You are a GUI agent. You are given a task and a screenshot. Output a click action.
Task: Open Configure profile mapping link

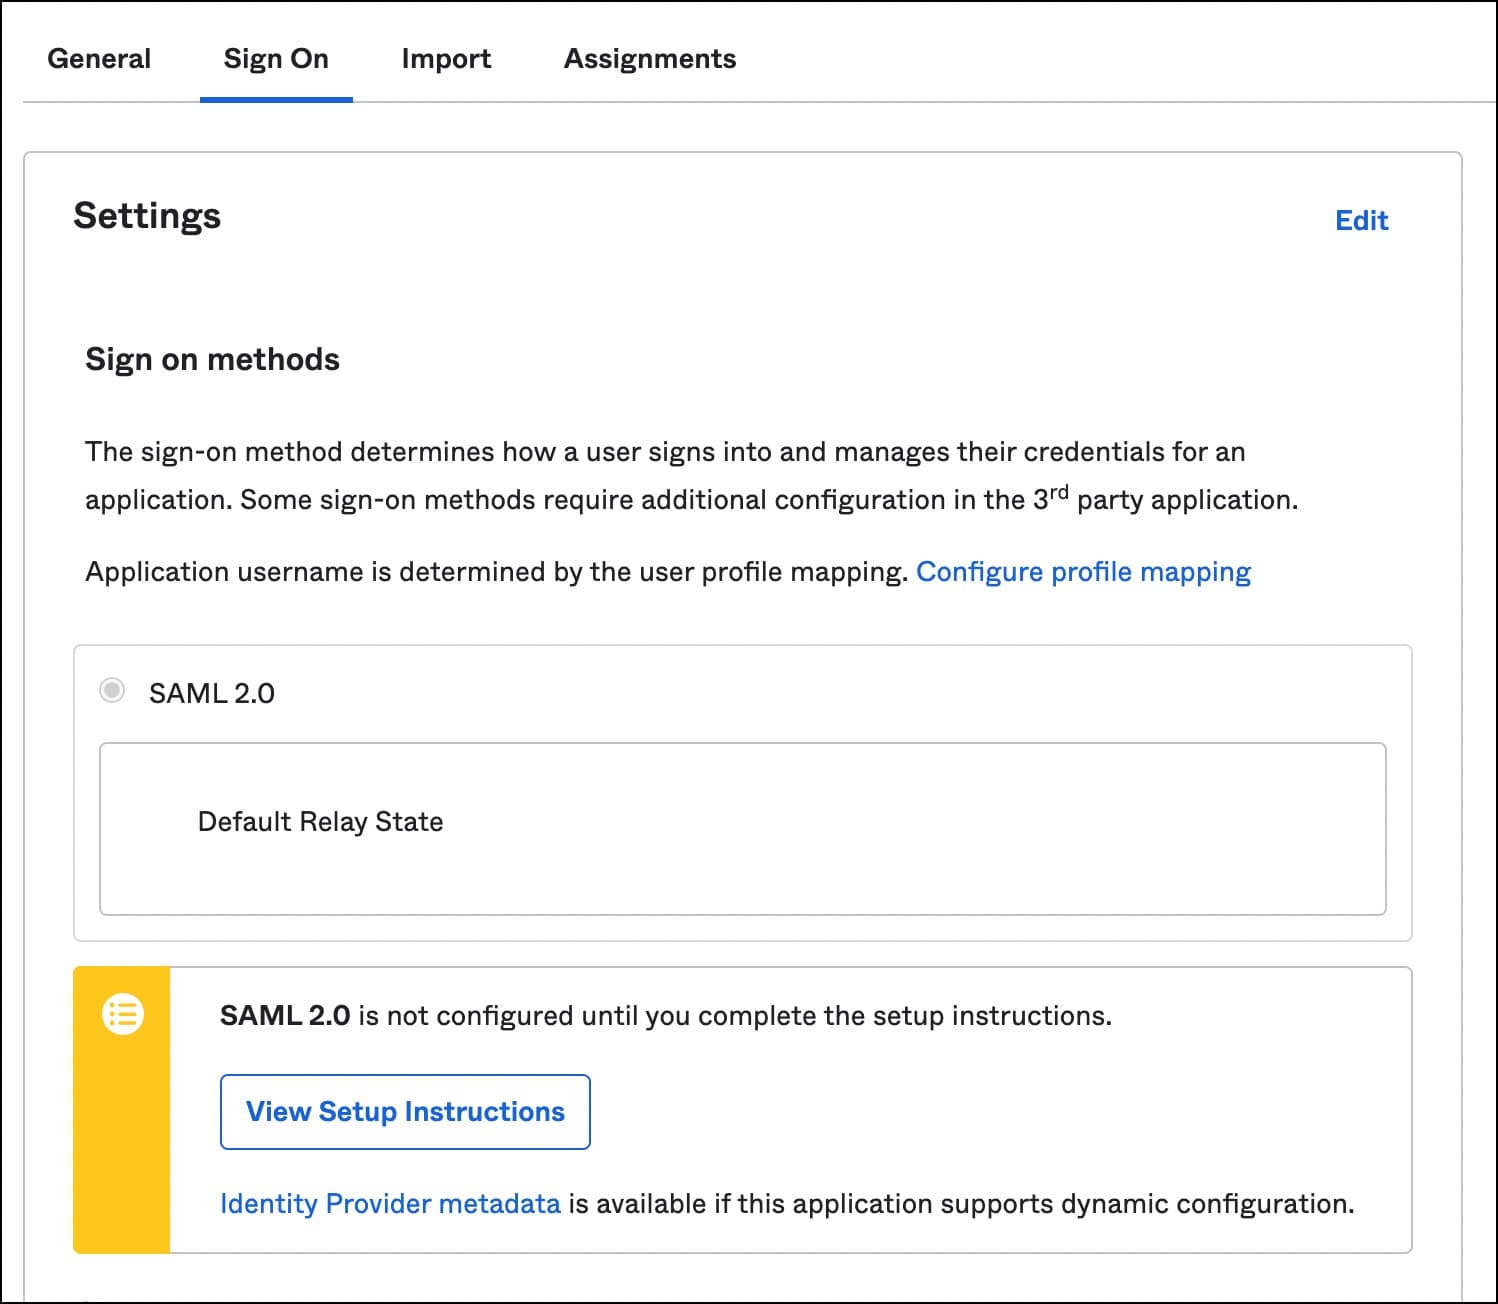(x=1083, y=572)
